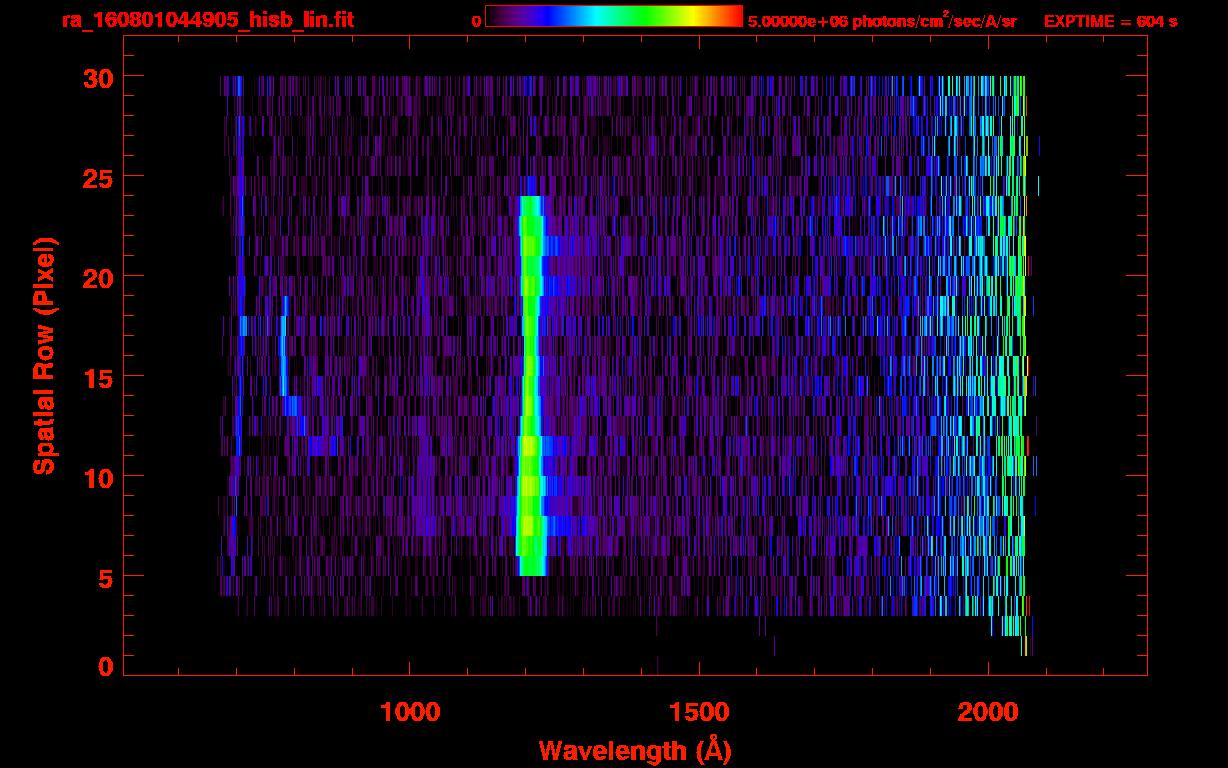Click the x-axis tick label 1000
This screenshot has height=768, width=1228.
point(411,712)
